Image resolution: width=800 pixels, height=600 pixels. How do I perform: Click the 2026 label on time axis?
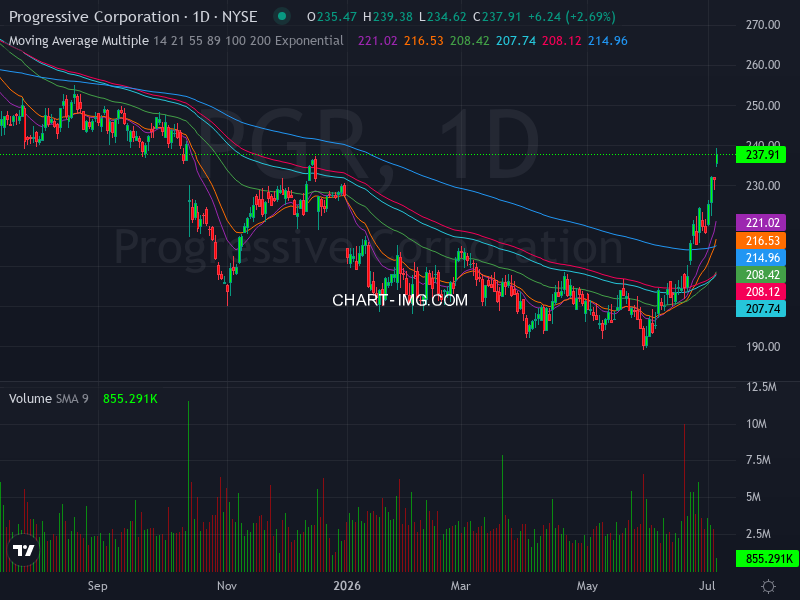347,586
